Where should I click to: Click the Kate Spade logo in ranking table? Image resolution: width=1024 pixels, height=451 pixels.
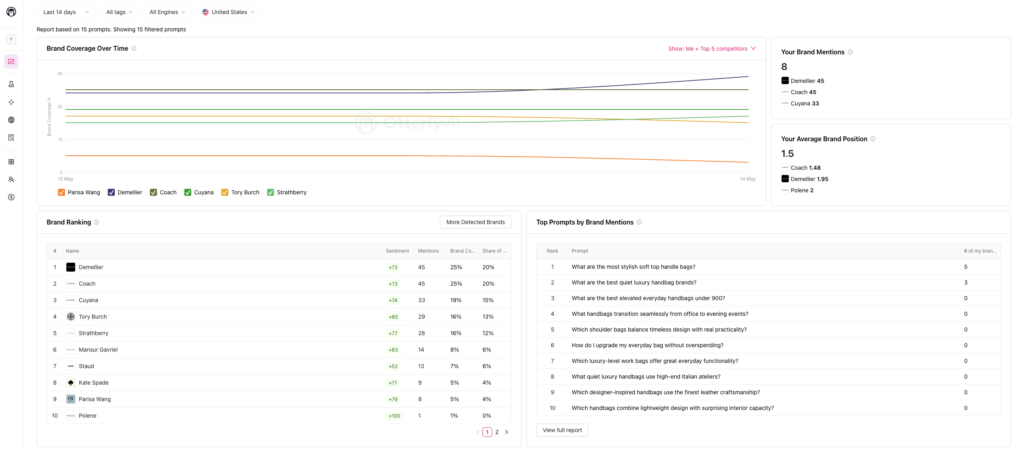[x=71, y=382]
